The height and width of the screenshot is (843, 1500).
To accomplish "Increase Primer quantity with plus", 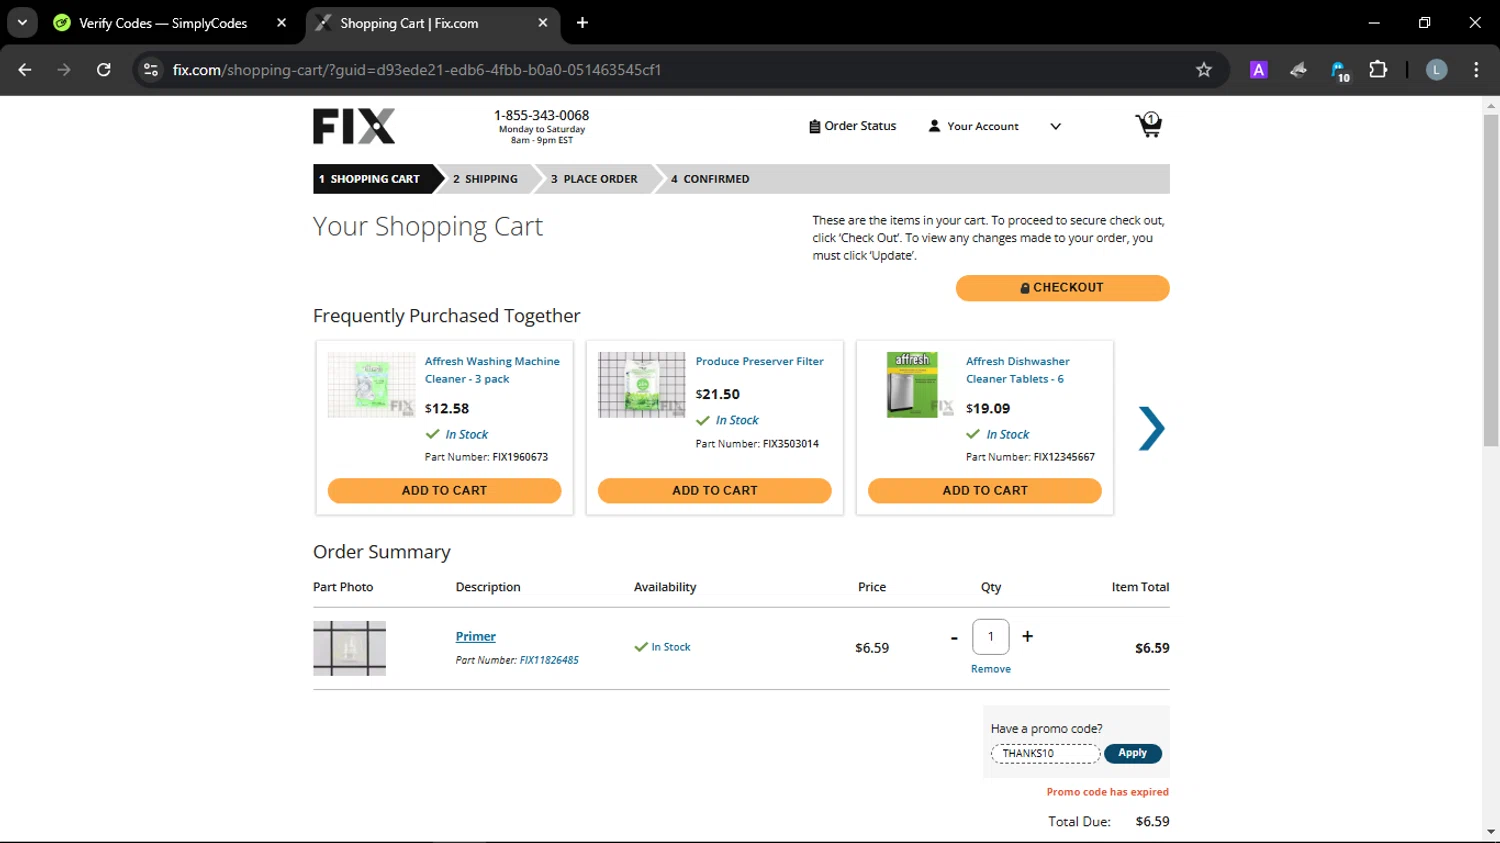I will point(1027,637).
